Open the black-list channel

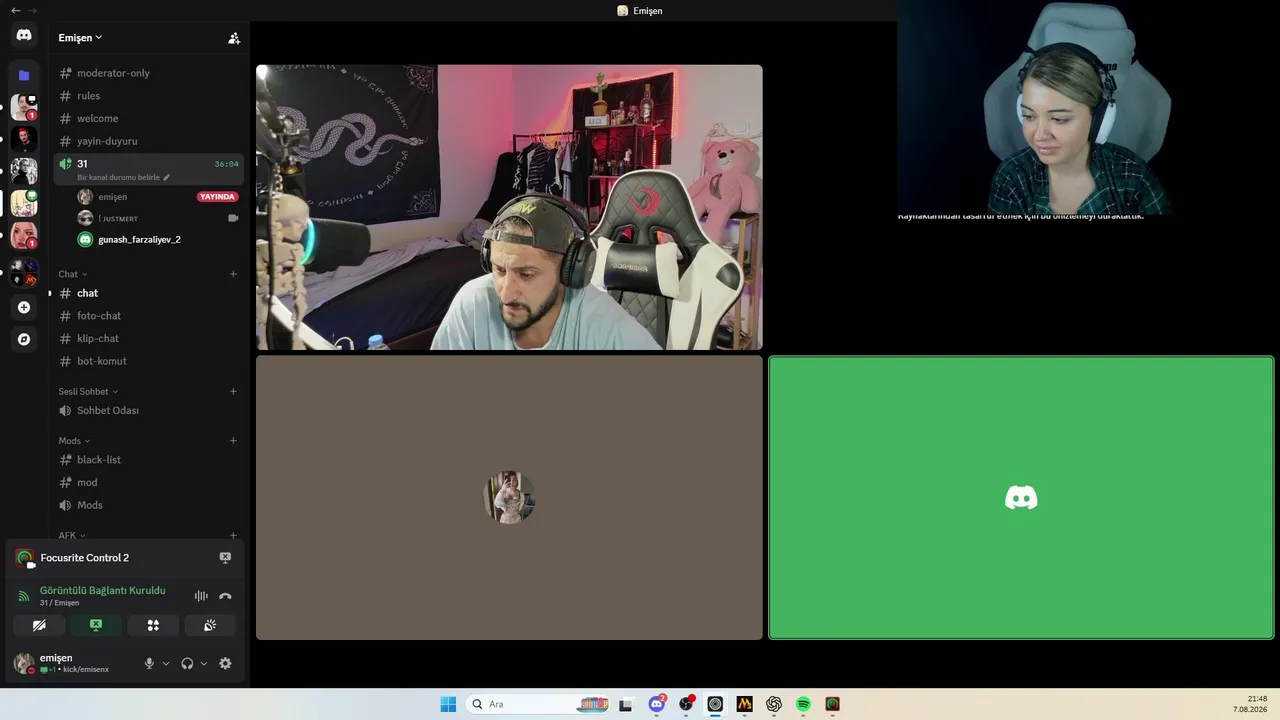click(148, 460)
